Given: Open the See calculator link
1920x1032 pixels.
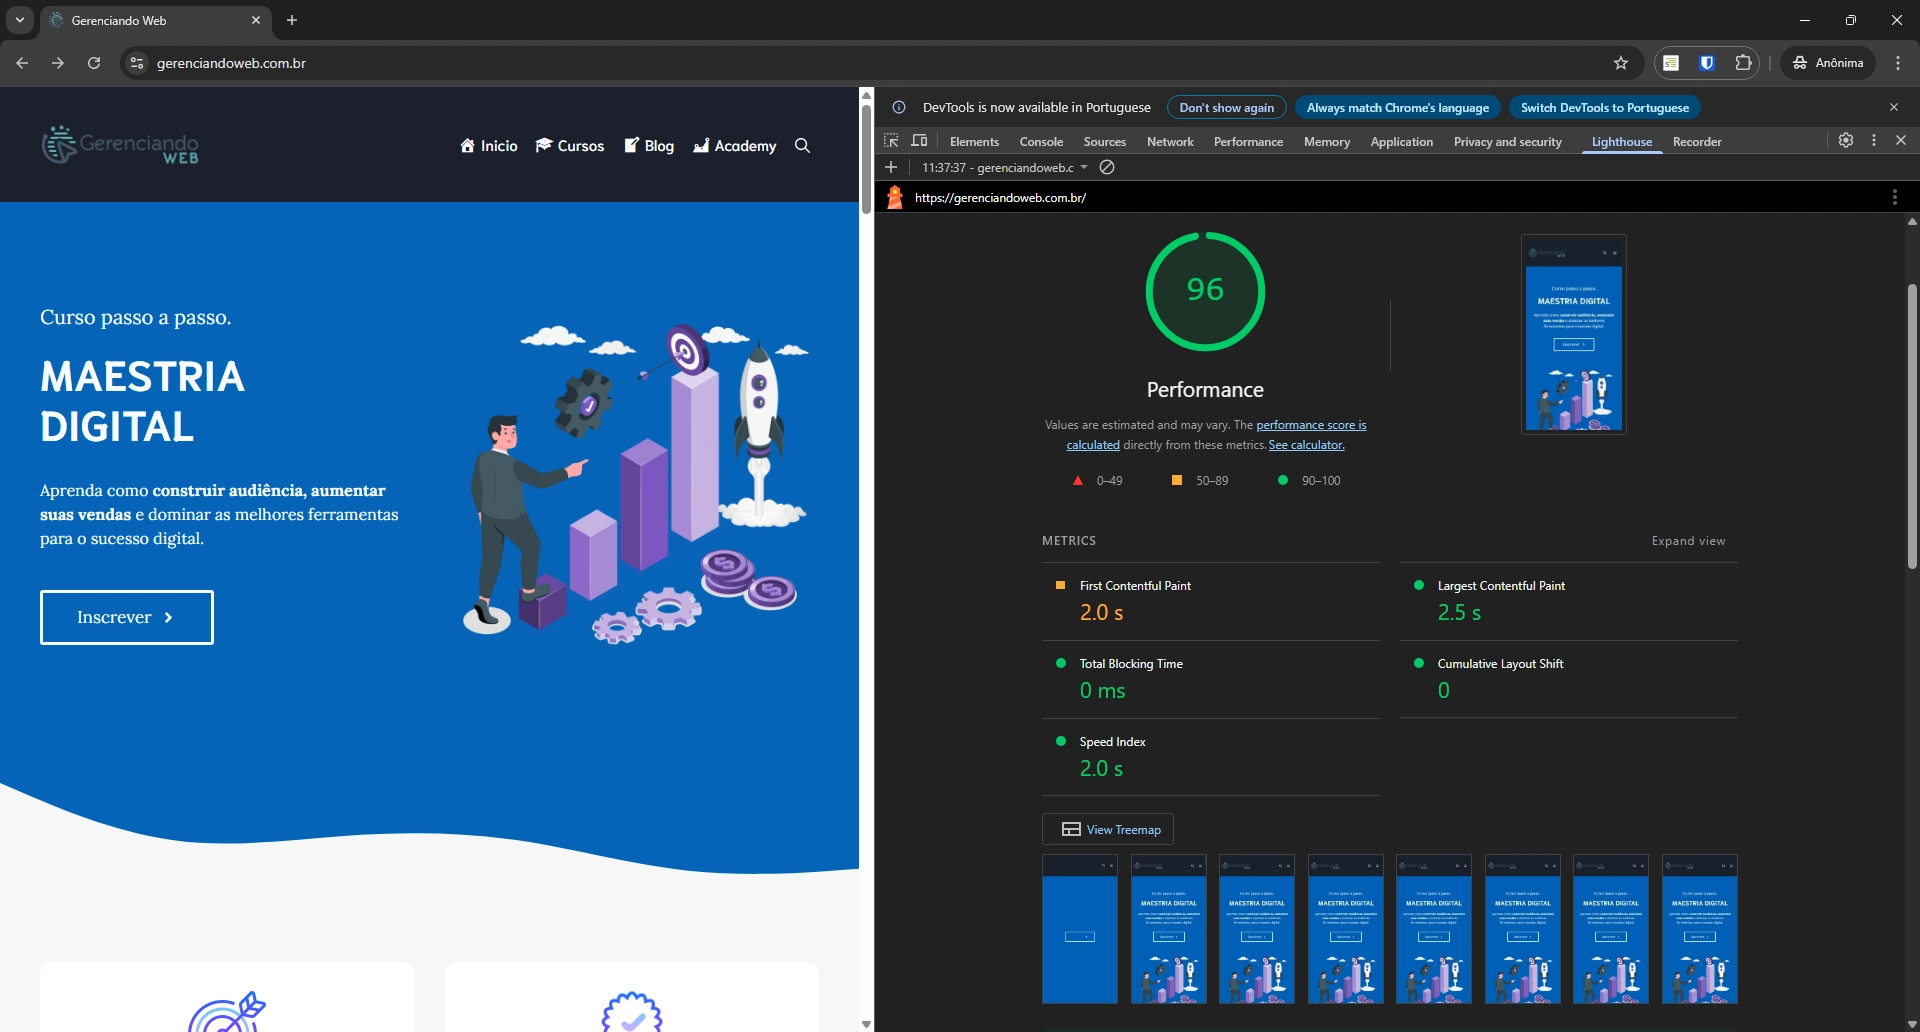Looking at the screenshot, I should coord(1306,445).
